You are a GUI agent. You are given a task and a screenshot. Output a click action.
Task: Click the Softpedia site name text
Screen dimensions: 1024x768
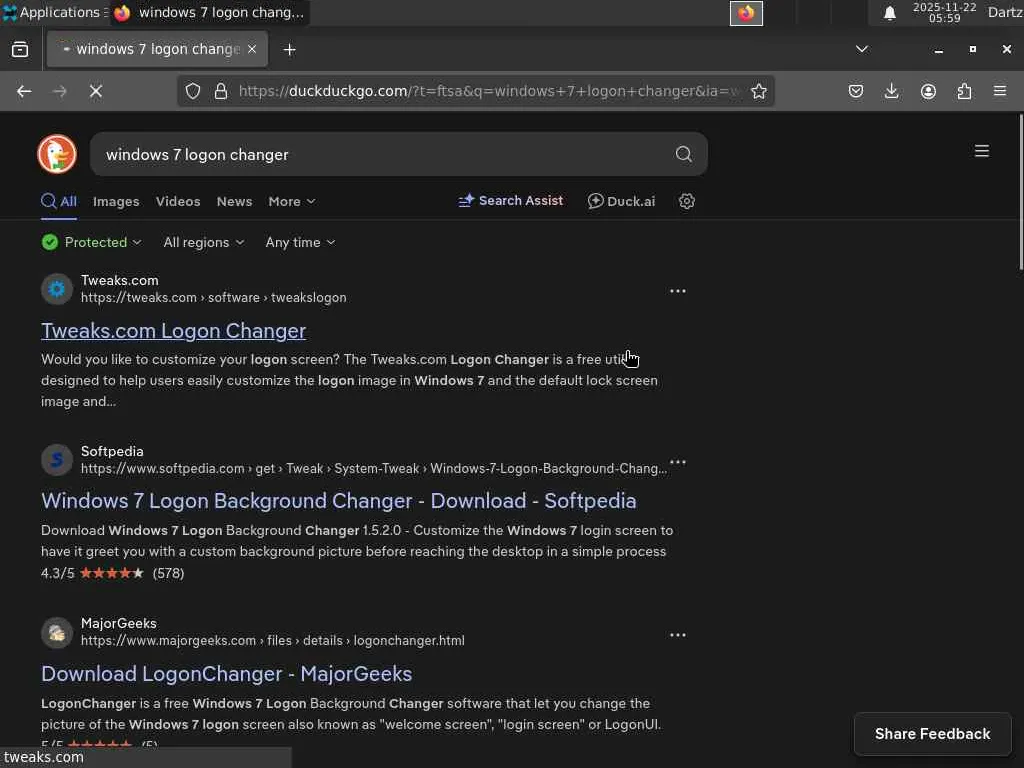[112, 451]
